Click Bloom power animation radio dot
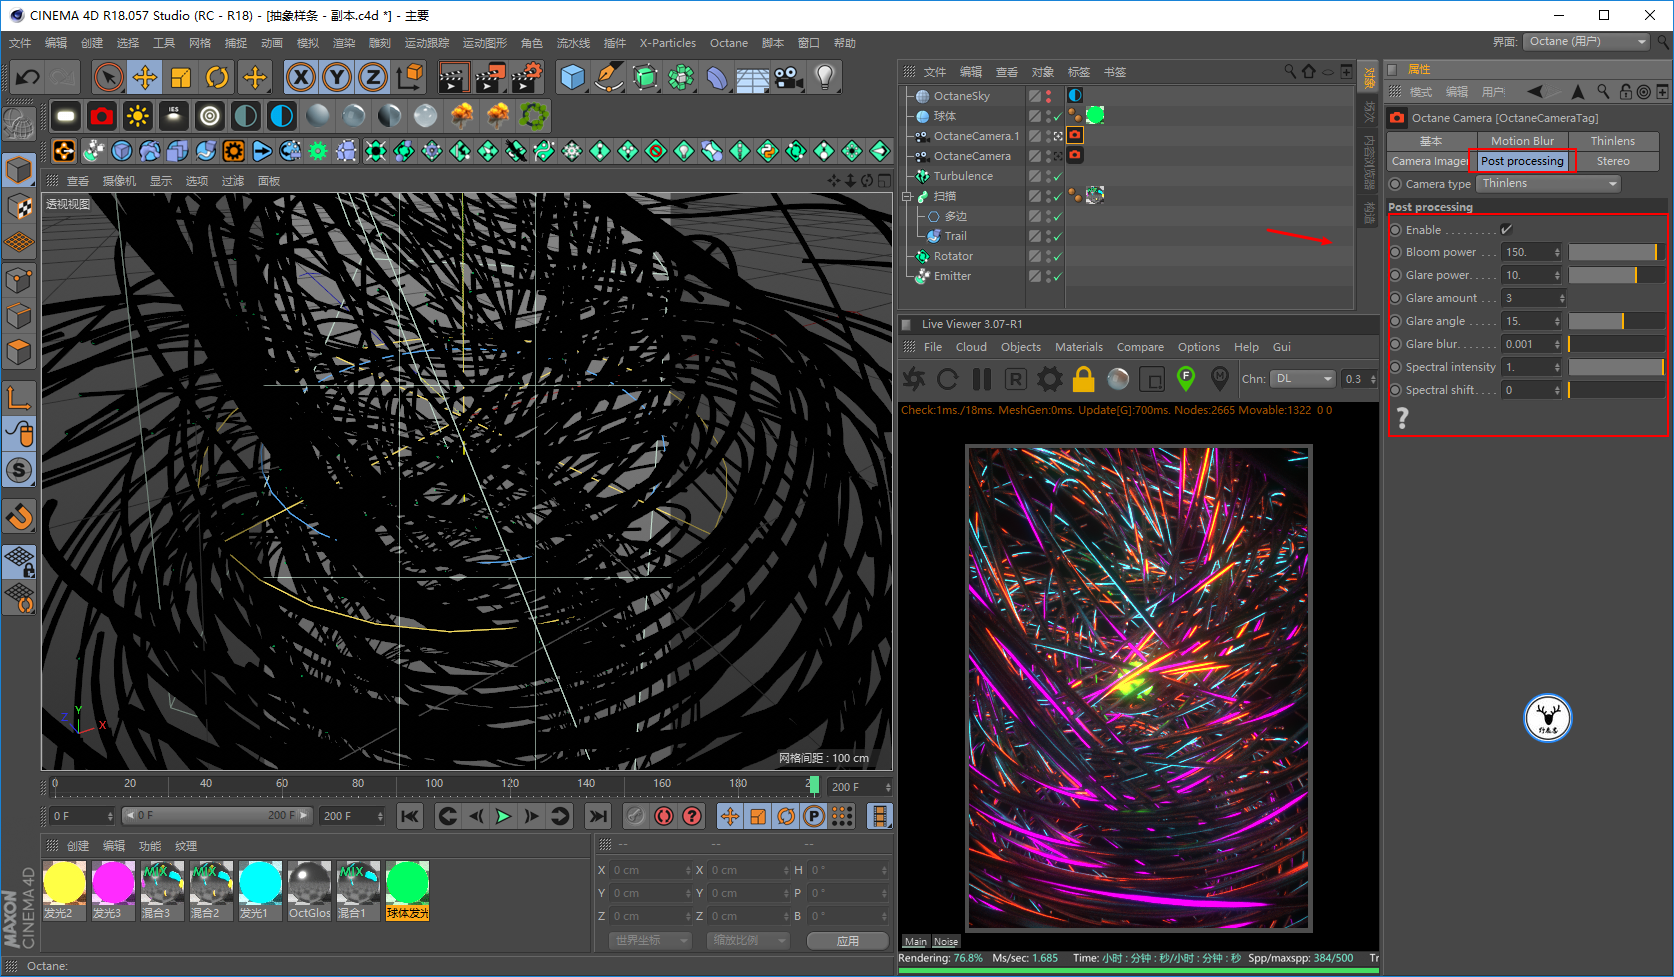 point(1395,252)
